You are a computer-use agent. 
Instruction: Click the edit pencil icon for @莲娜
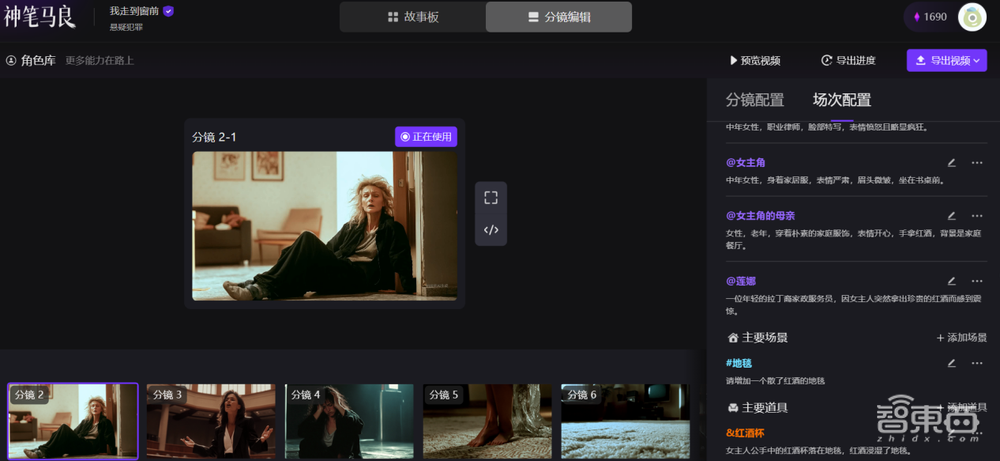tap(952, 281)
